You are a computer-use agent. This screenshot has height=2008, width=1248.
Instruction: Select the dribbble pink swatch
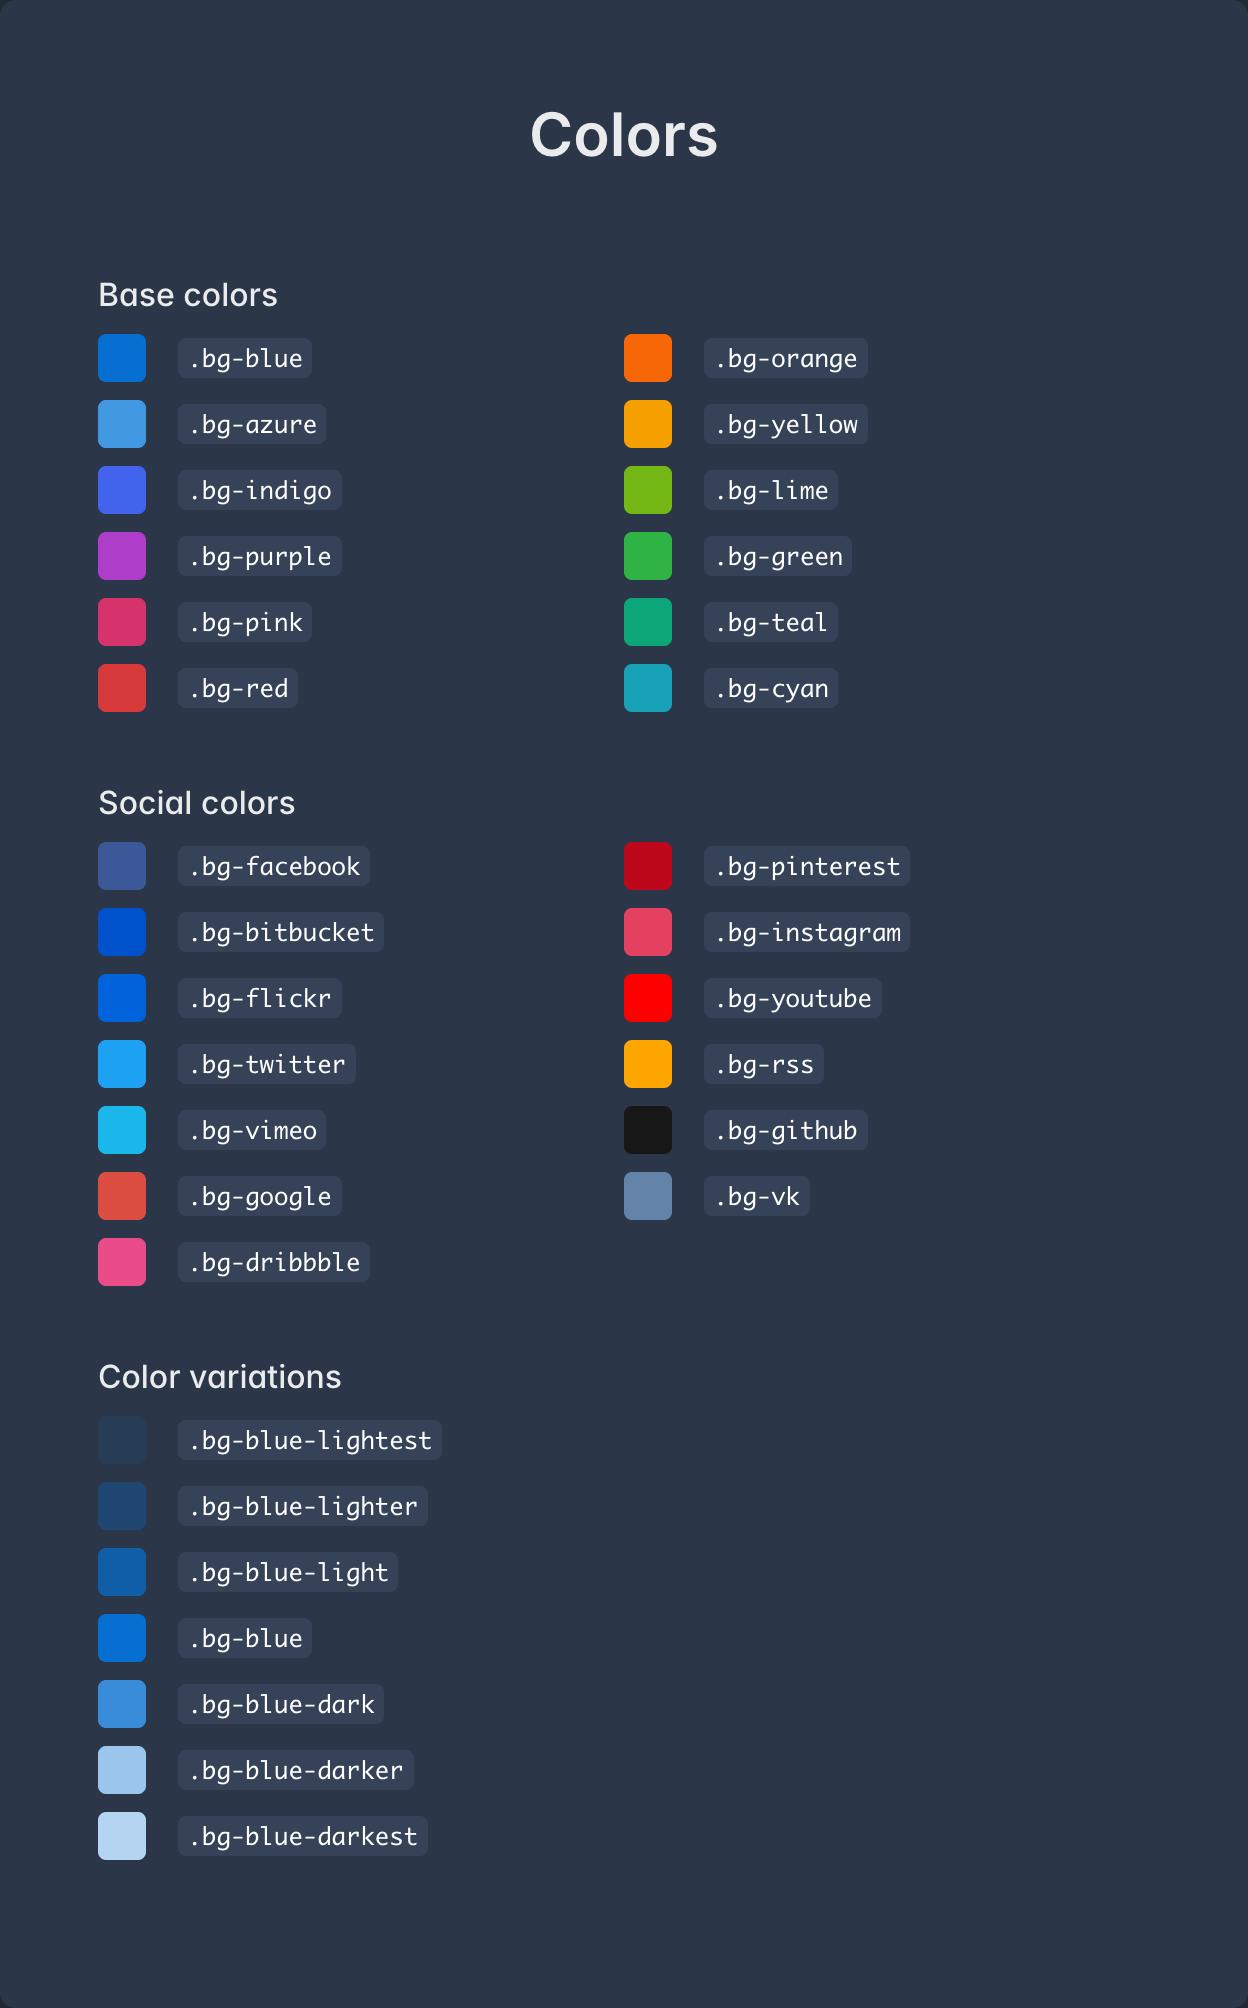pos(122,1262)
